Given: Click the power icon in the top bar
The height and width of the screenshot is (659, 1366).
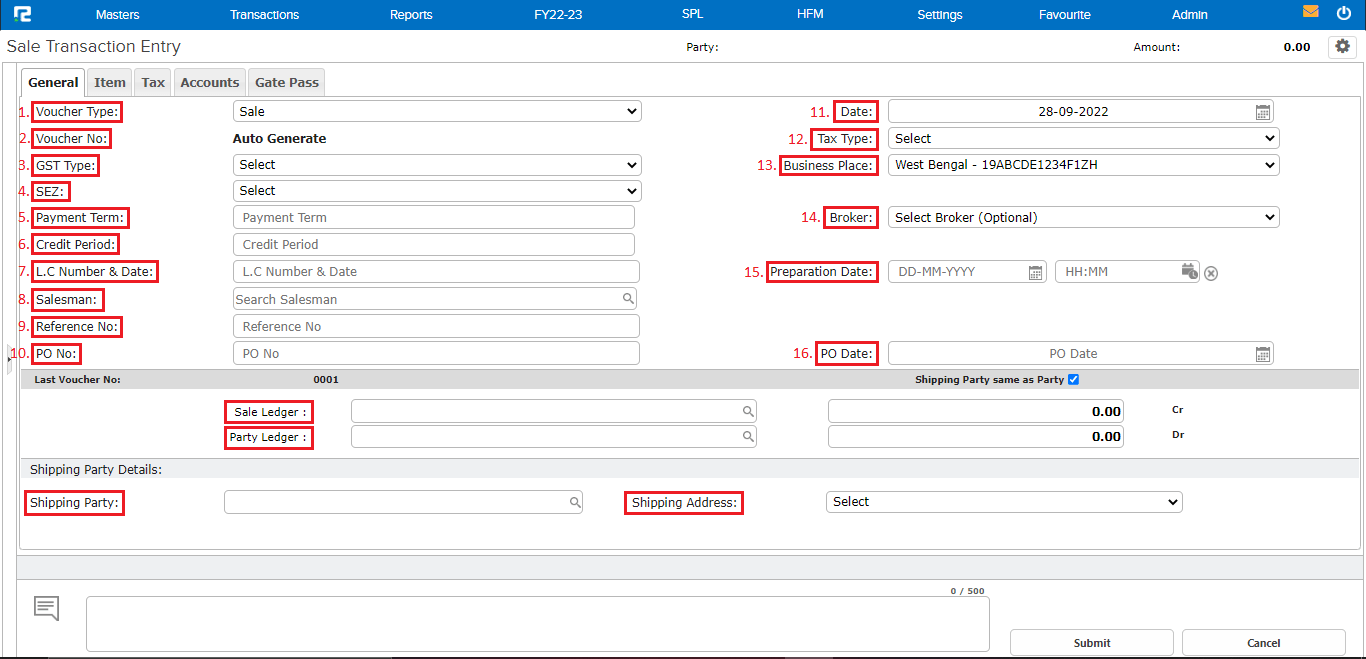Looking at the screenshot, I should [1344, 13].
